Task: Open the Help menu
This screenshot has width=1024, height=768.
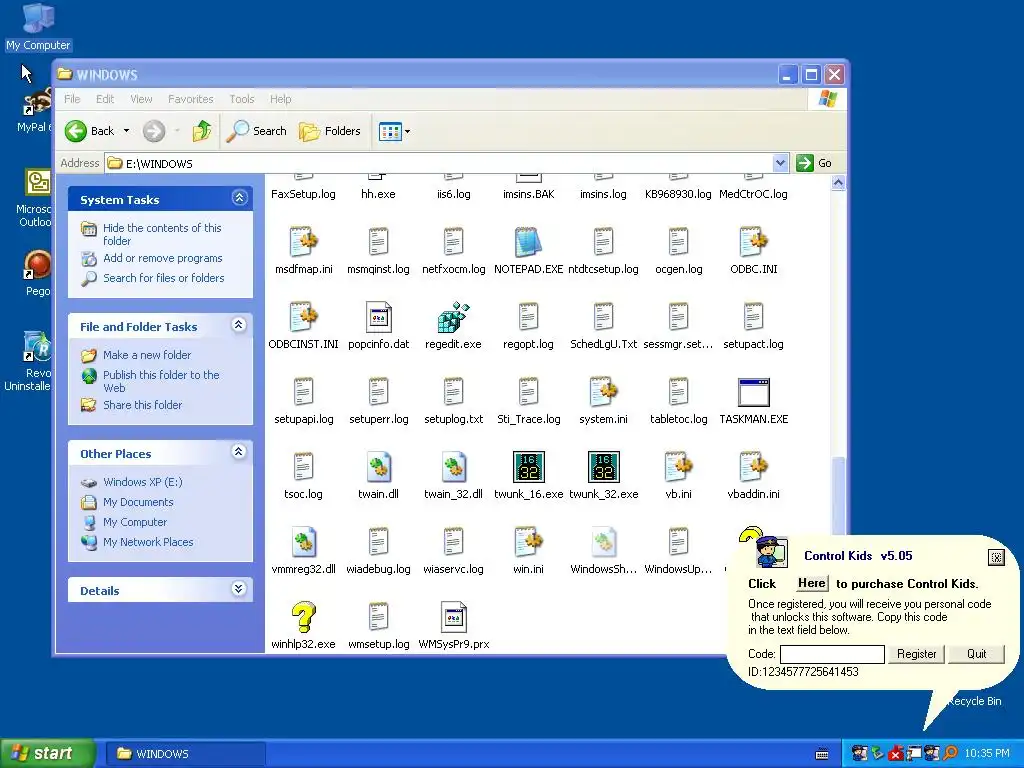Action: pyautogui.click(x=281, y=99)
